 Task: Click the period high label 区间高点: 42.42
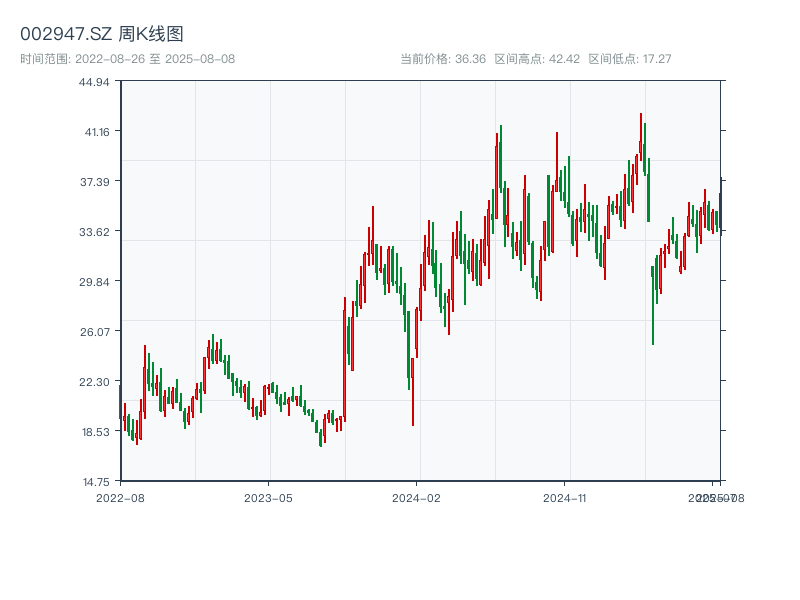(537, 59)
